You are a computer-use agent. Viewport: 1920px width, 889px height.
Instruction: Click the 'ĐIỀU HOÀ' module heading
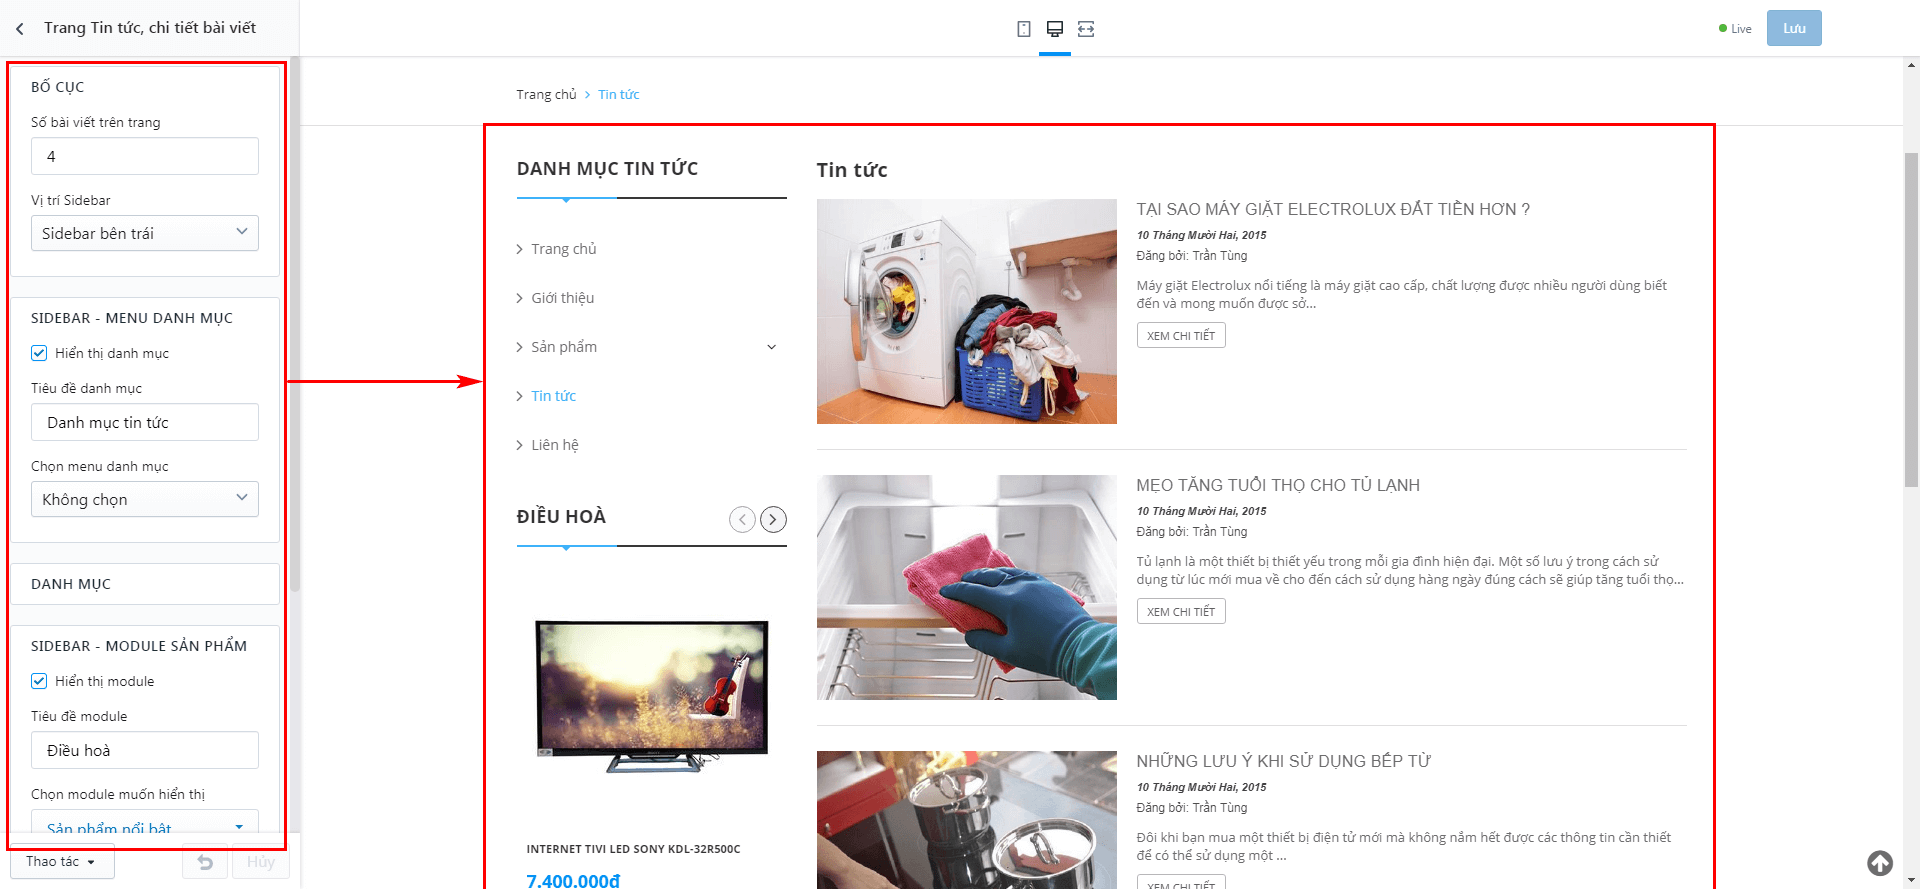(x=561, y=517)
